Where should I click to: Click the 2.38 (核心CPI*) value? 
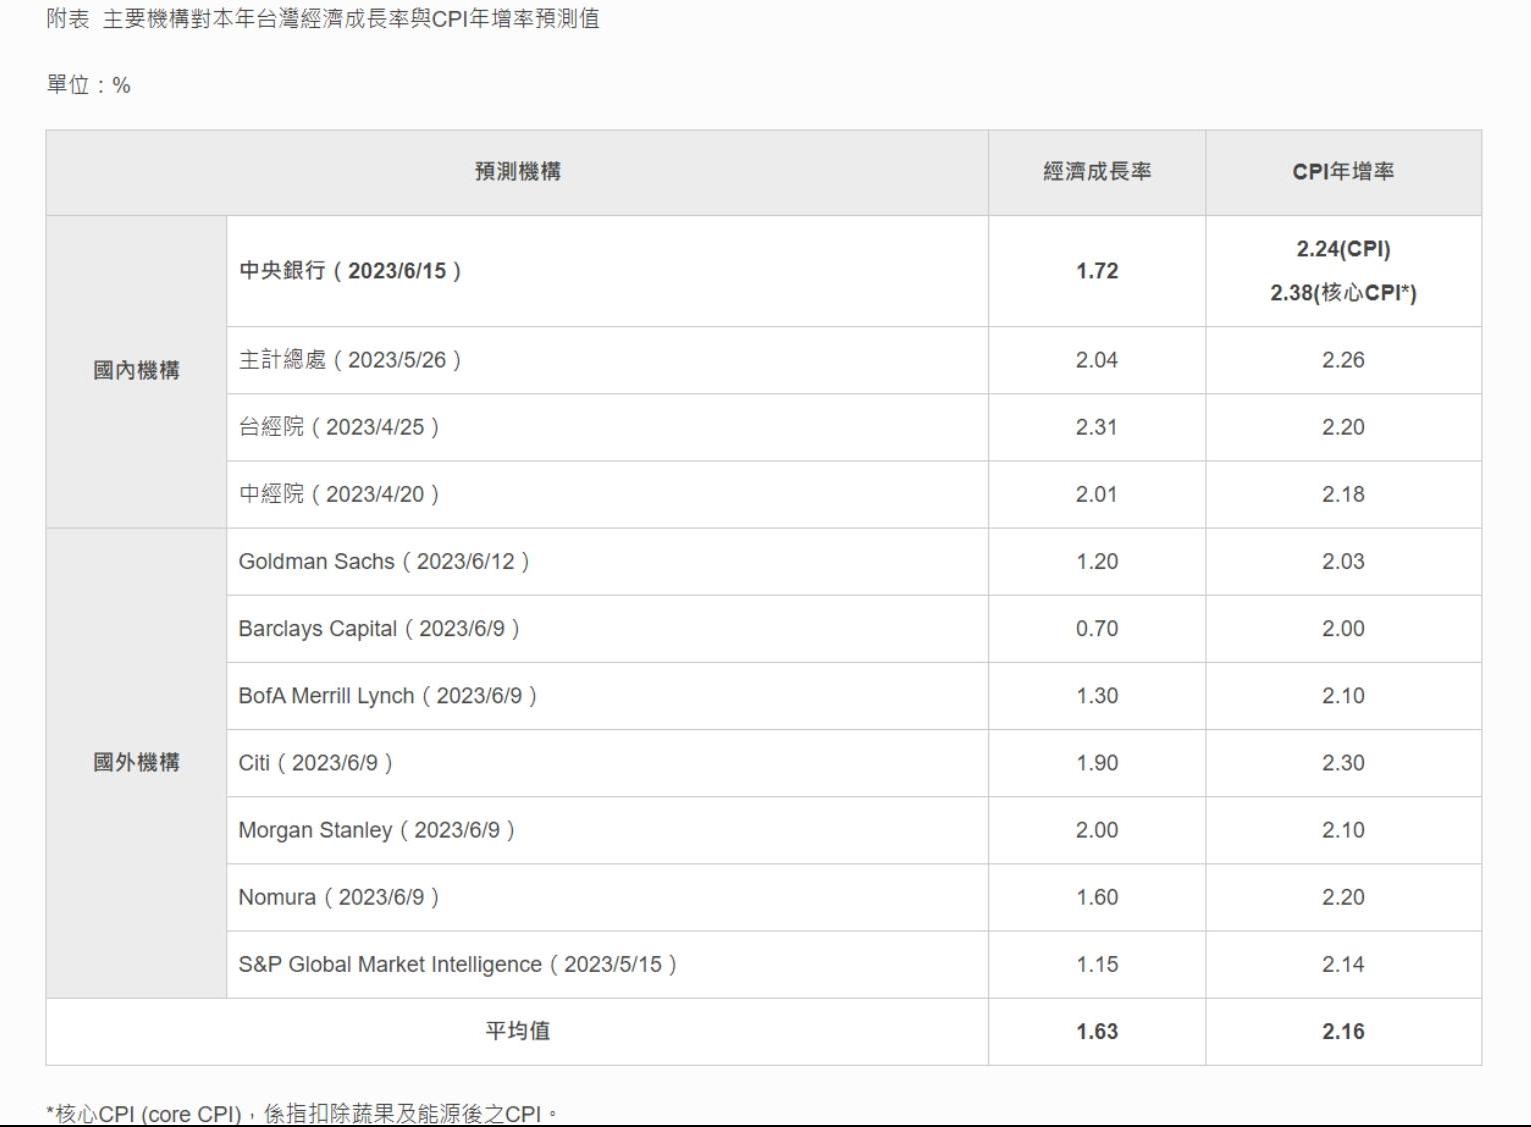[1342, 293]
